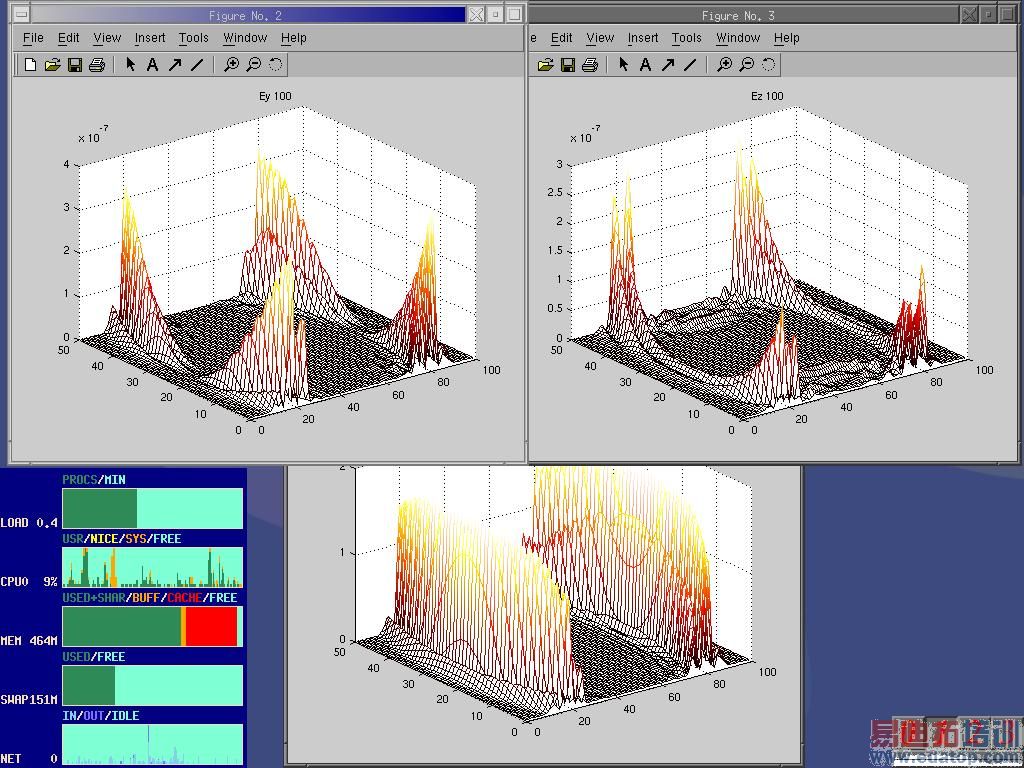Viewport: 1024px width, 768px height.
Task: Click Save icon in Figure 3 toolbar
Action: pyautogui.click(x=568, y=65)
